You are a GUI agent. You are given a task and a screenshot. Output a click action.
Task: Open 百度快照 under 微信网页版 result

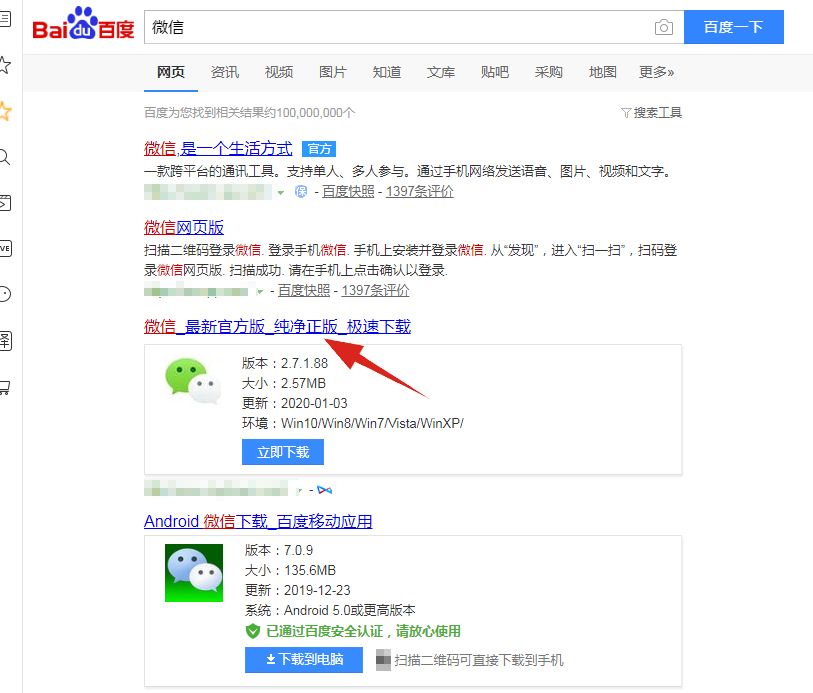pos(304,291)
